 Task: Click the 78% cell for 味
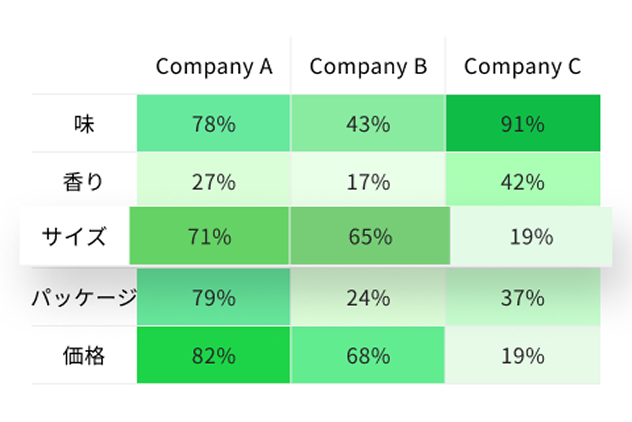click(x=214, y=124)
